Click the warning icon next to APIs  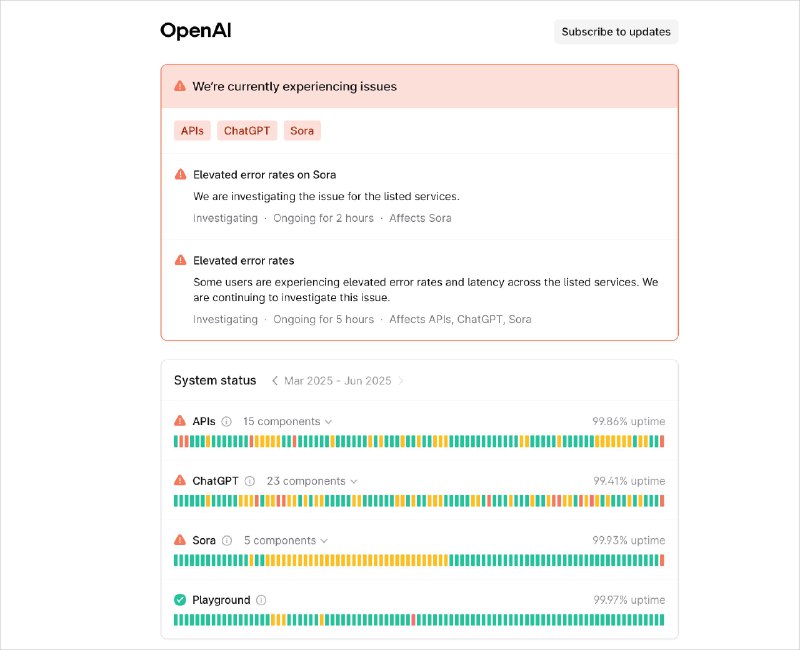[x=179, y=421]
